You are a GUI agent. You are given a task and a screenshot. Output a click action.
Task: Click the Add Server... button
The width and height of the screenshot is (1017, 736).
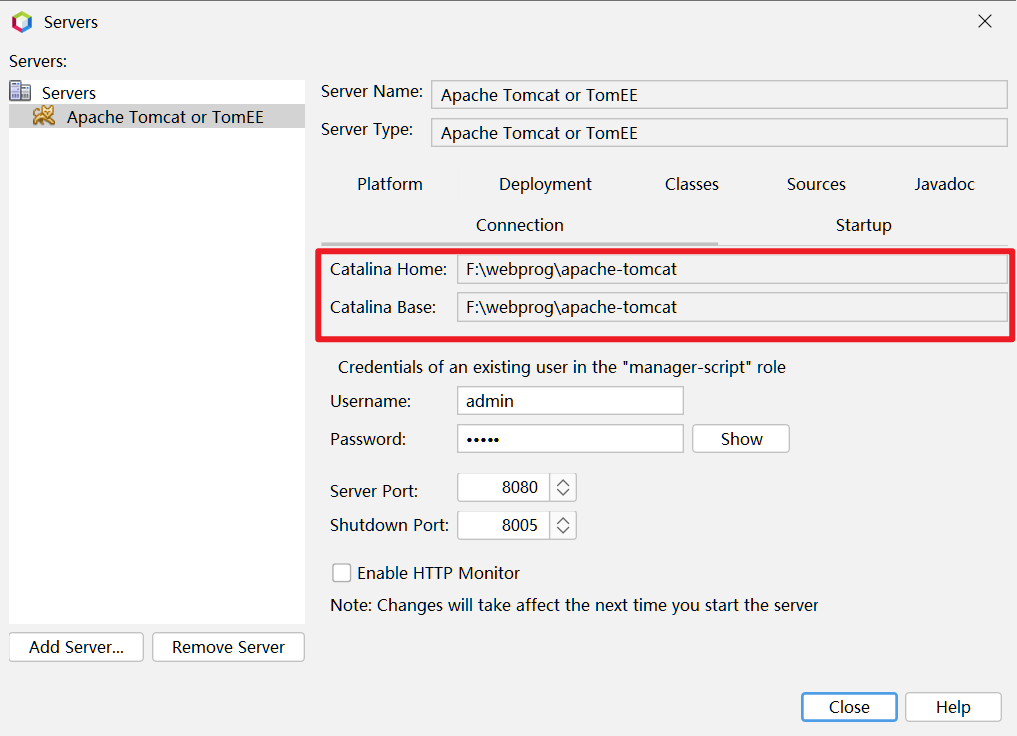click(77, 647)
